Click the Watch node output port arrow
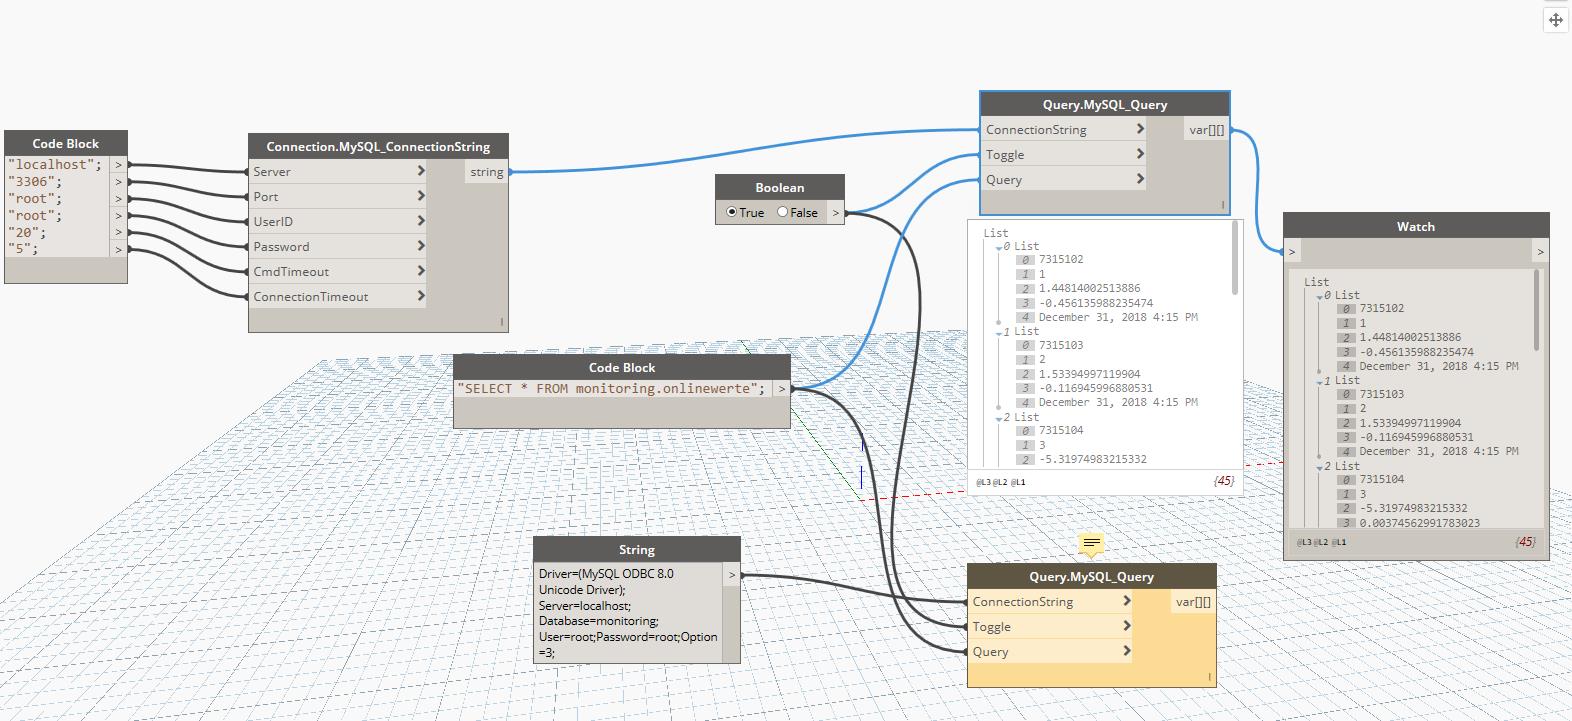 tap(1540, 252)
